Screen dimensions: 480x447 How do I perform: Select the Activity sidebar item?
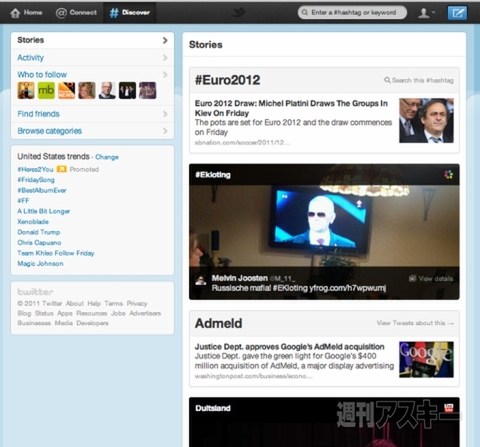[92, 58]
